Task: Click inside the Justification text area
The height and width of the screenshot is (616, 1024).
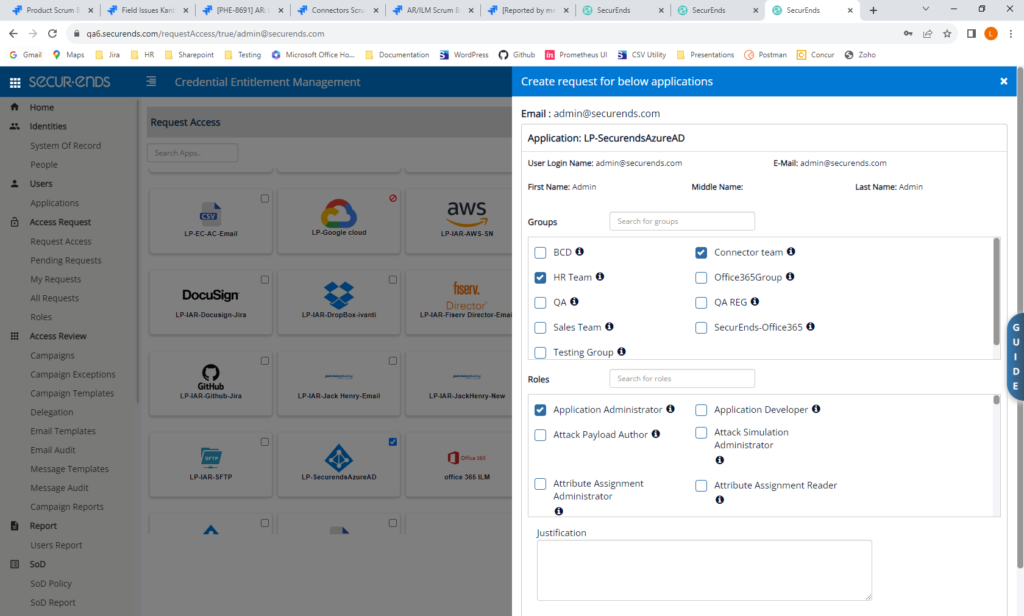Action: [704, 570]
